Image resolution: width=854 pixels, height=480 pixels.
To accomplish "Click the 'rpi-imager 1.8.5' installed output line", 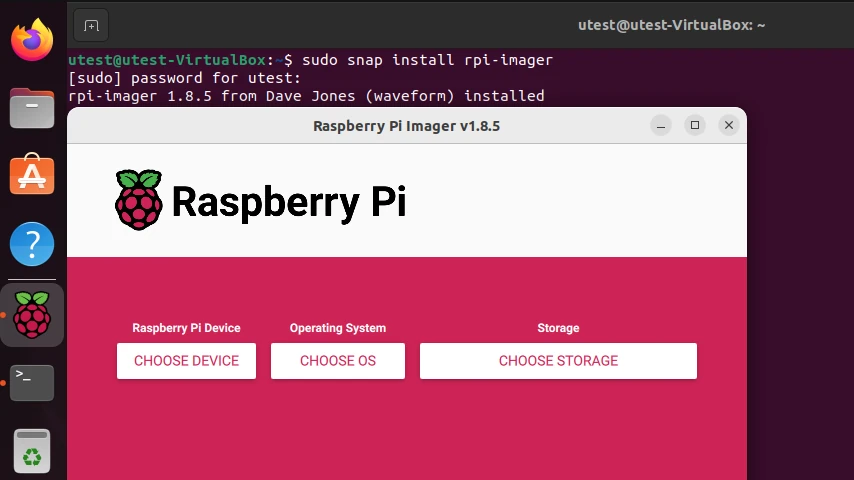I will [x=306, y=96].
